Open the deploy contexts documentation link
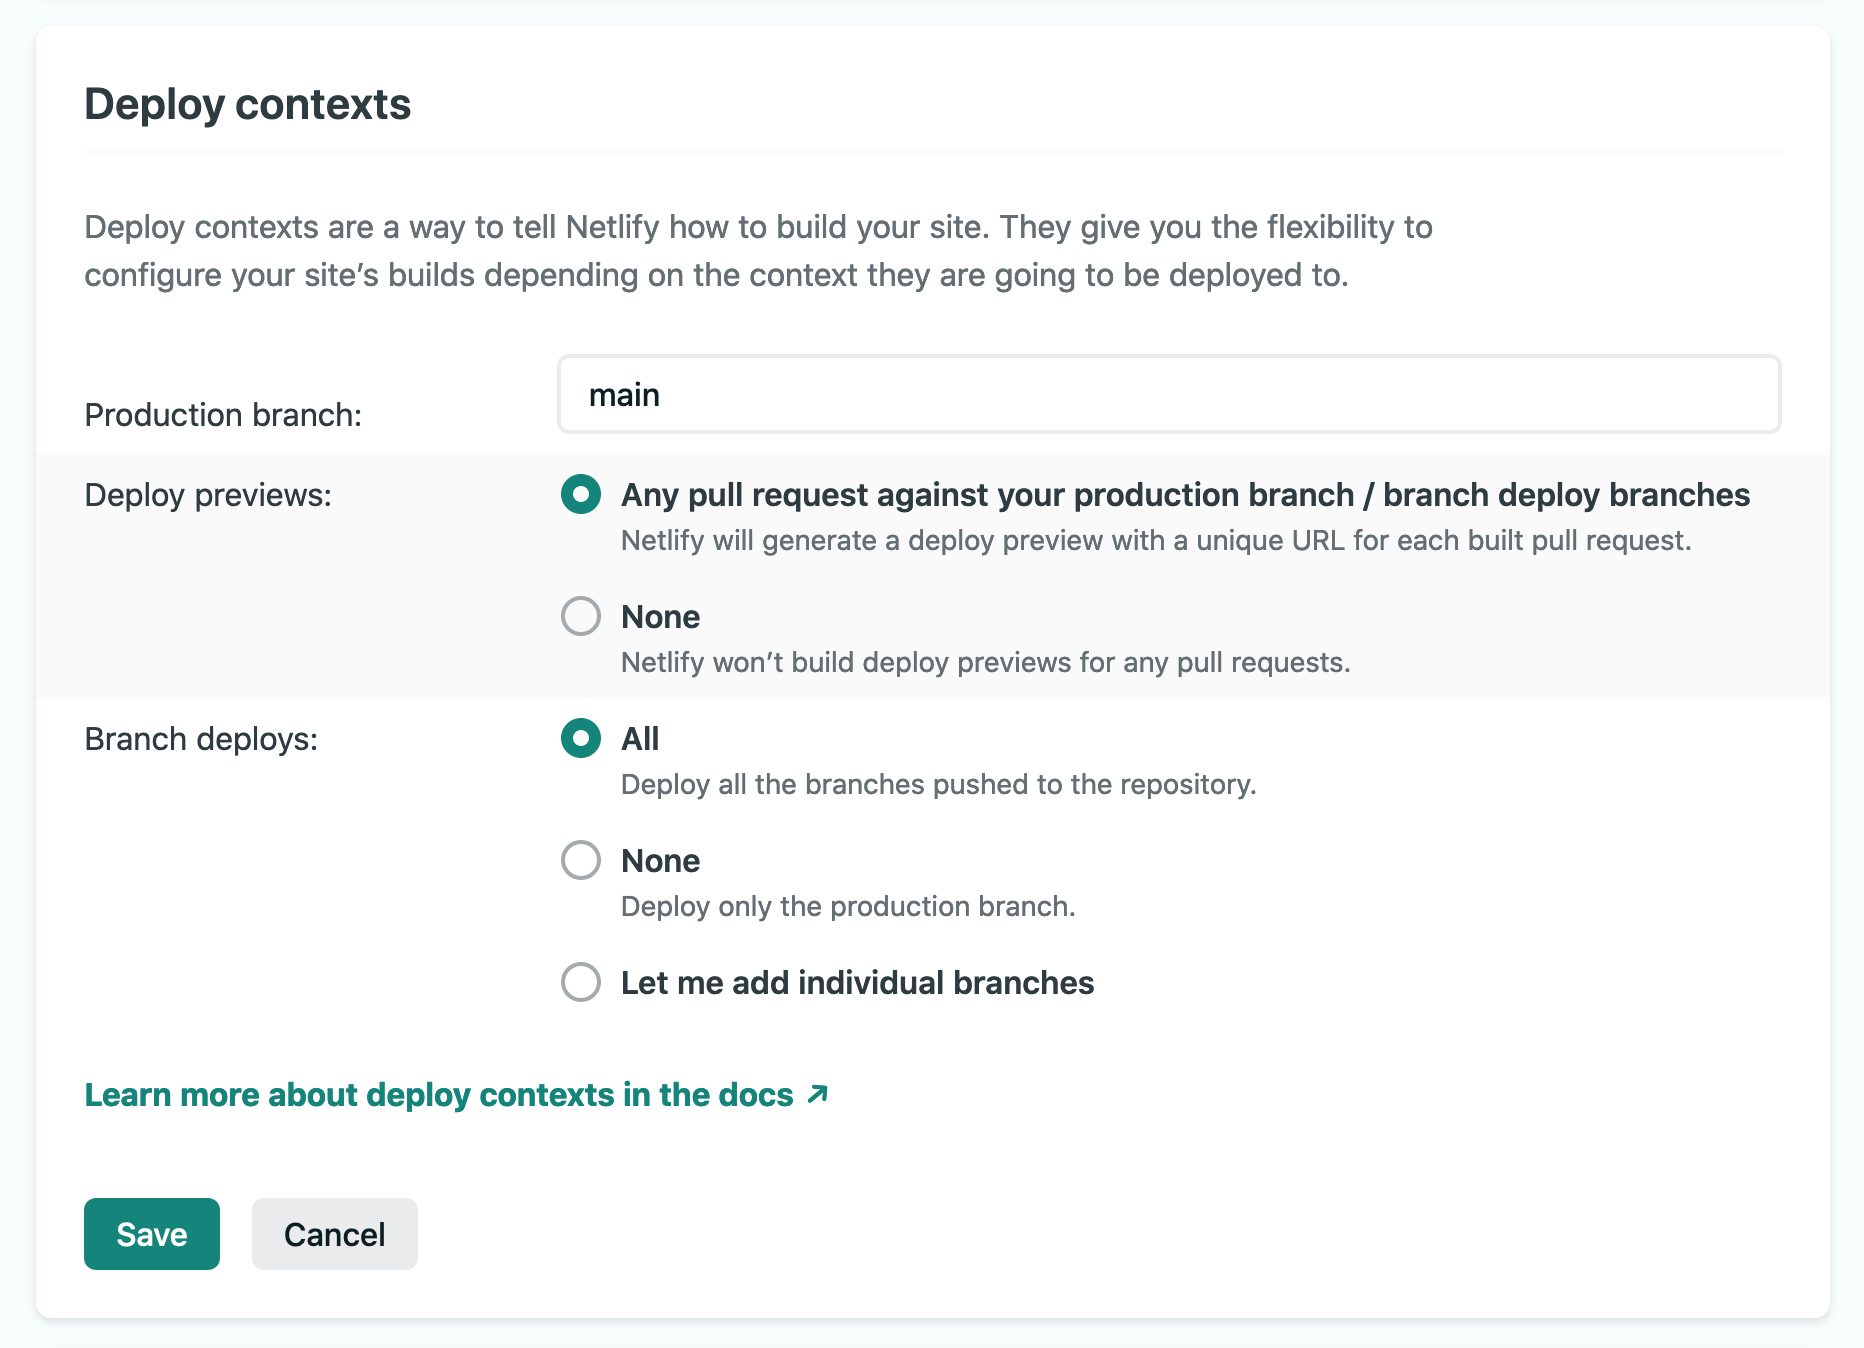 click(437, 1094)
